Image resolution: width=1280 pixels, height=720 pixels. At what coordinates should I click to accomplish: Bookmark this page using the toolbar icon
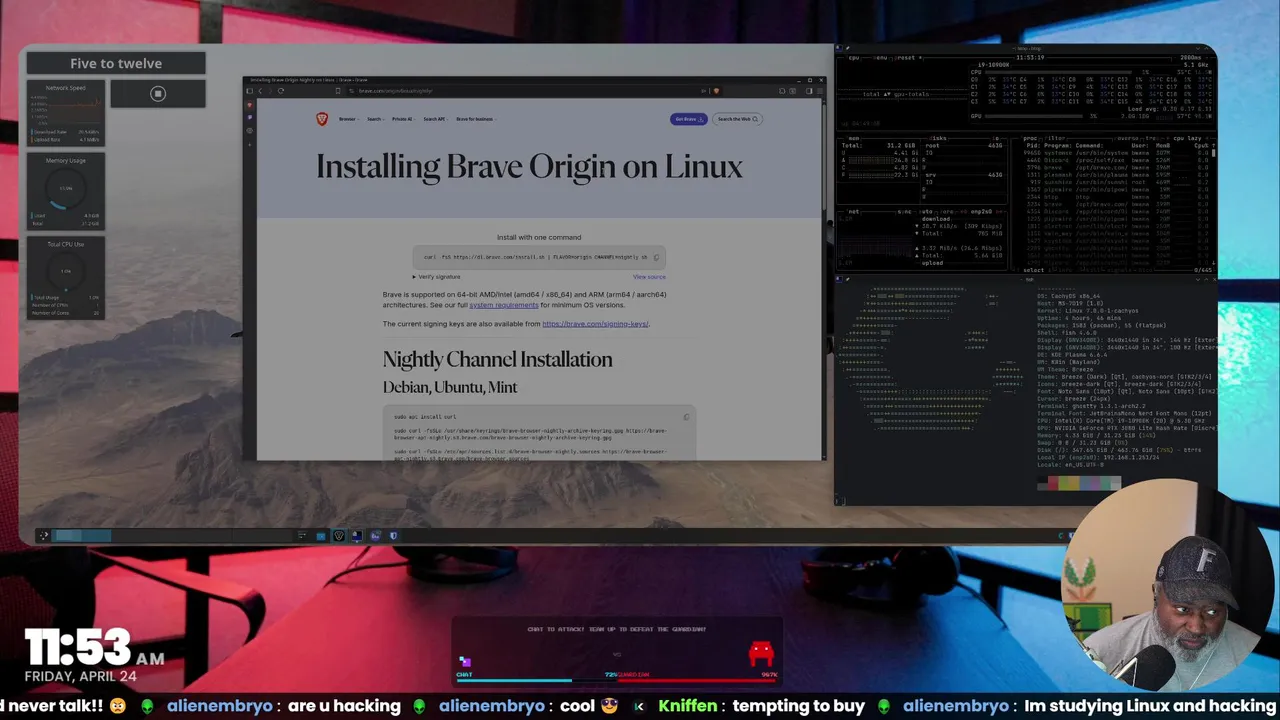[x=338, y=91]
